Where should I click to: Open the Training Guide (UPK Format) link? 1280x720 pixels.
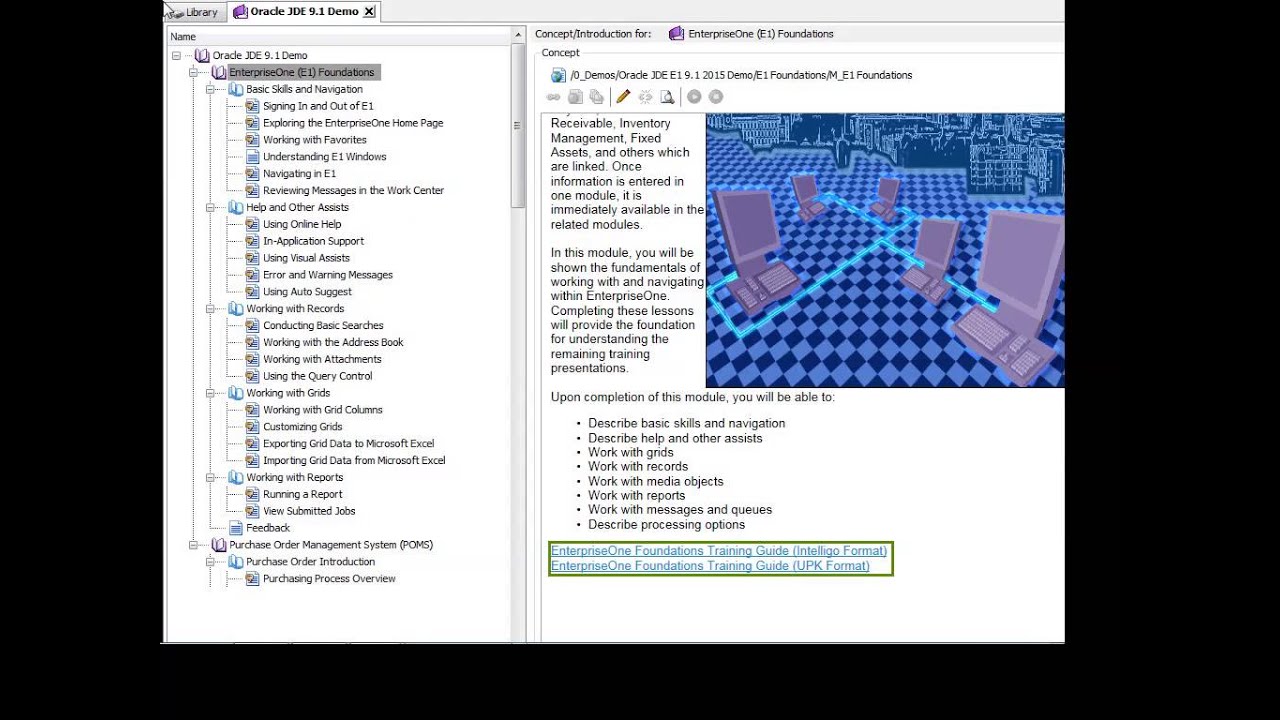710,566
